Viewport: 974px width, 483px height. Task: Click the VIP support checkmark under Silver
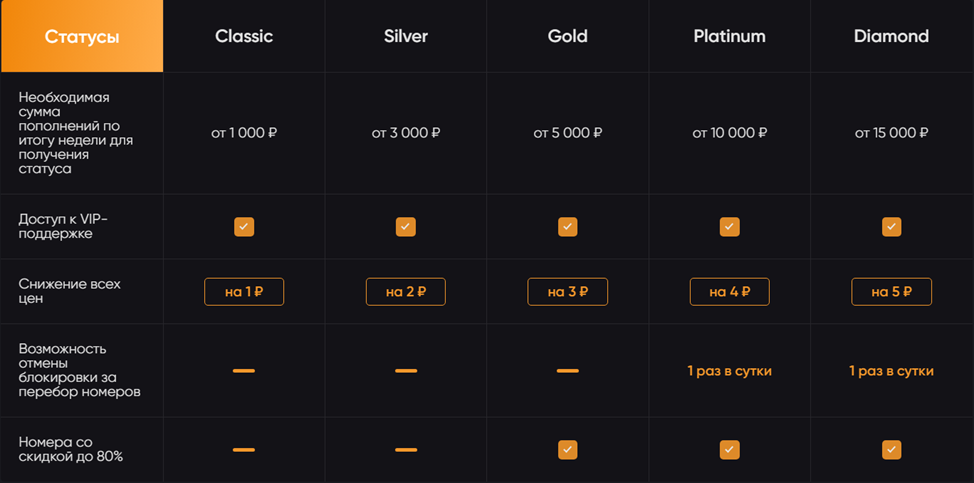pos(406,227)
